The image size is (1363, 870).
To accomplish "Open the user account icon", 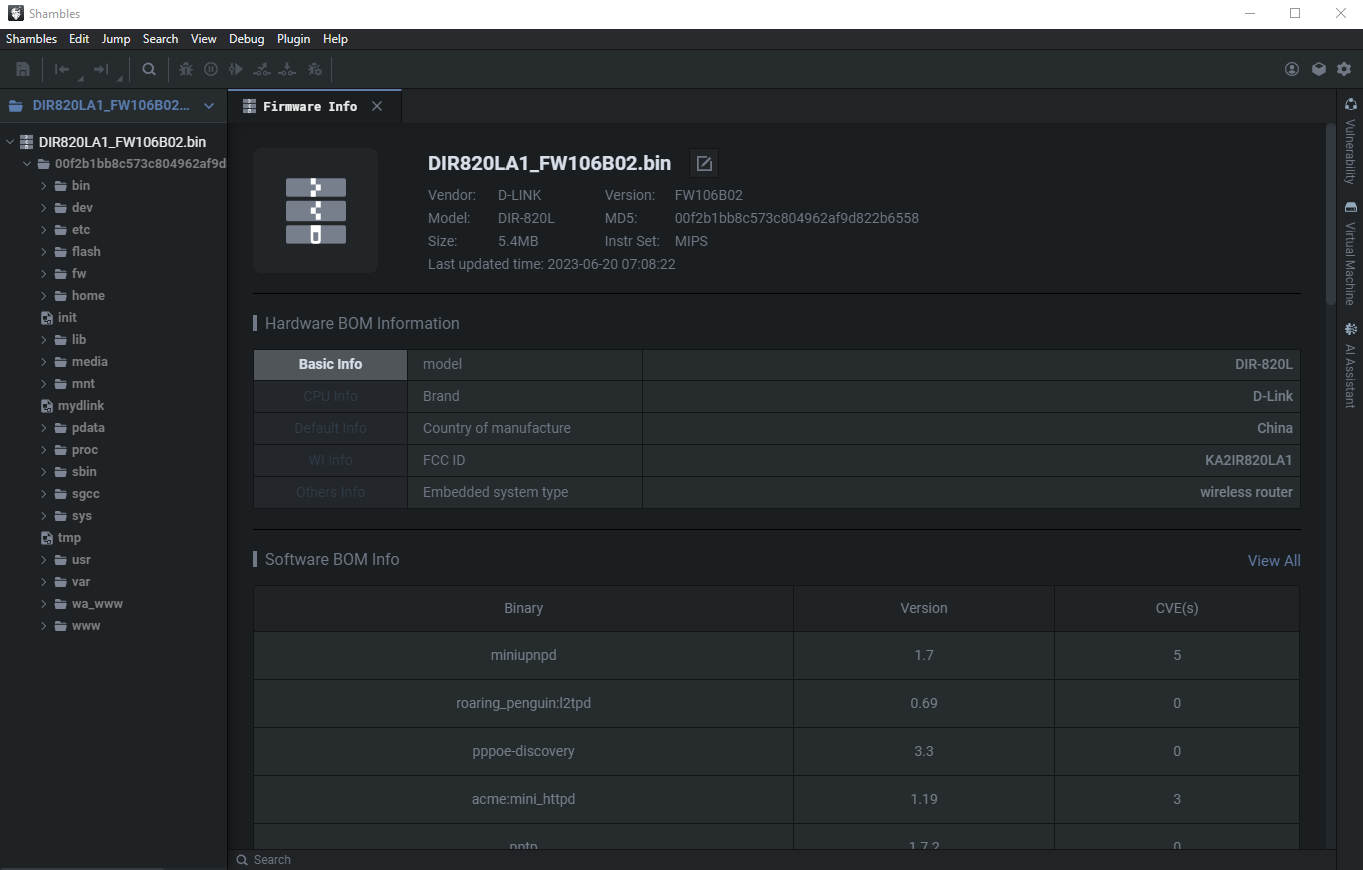I will tap(1292, 69).
